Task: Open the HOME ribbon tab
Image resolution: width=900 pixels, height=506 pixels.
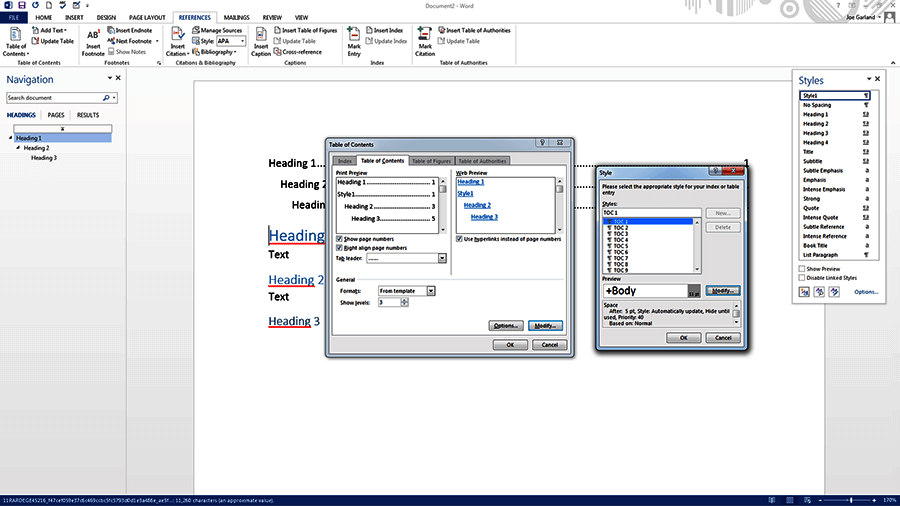Action: (44, 18)
